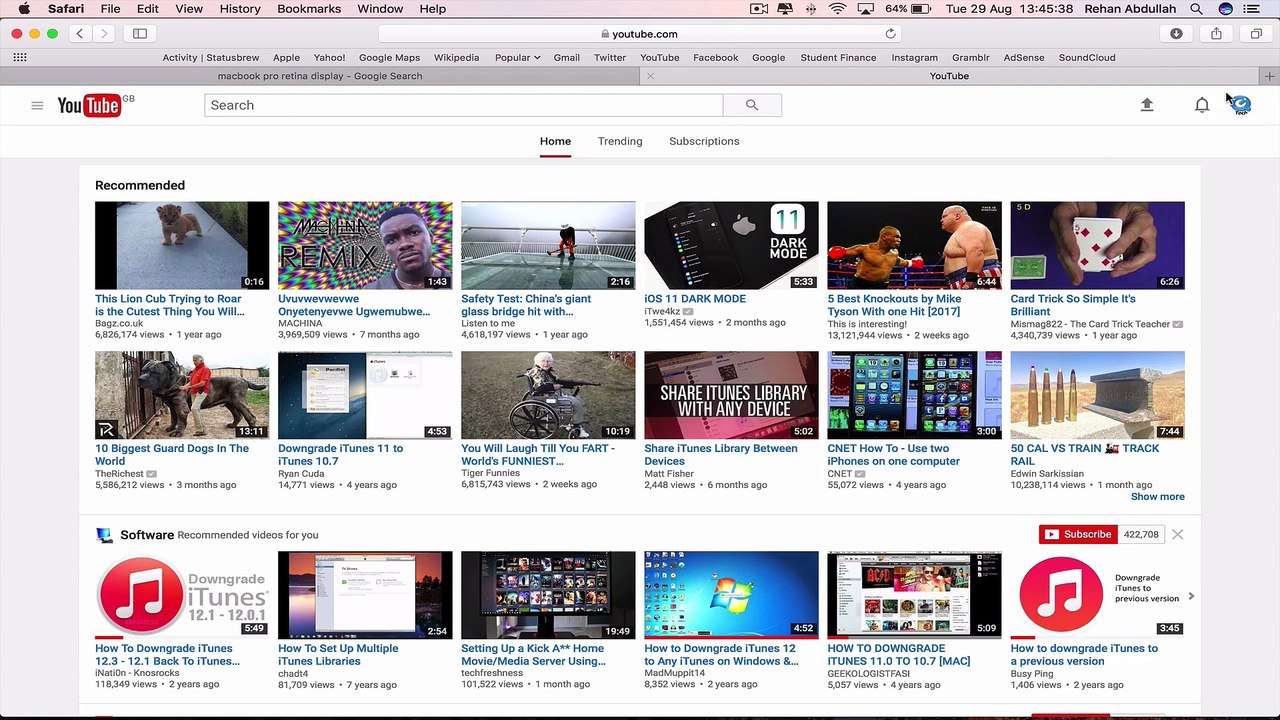Open Wi-Fi status in menu bar
This screenshot has height=720, width=1280.
pos(837,9)
